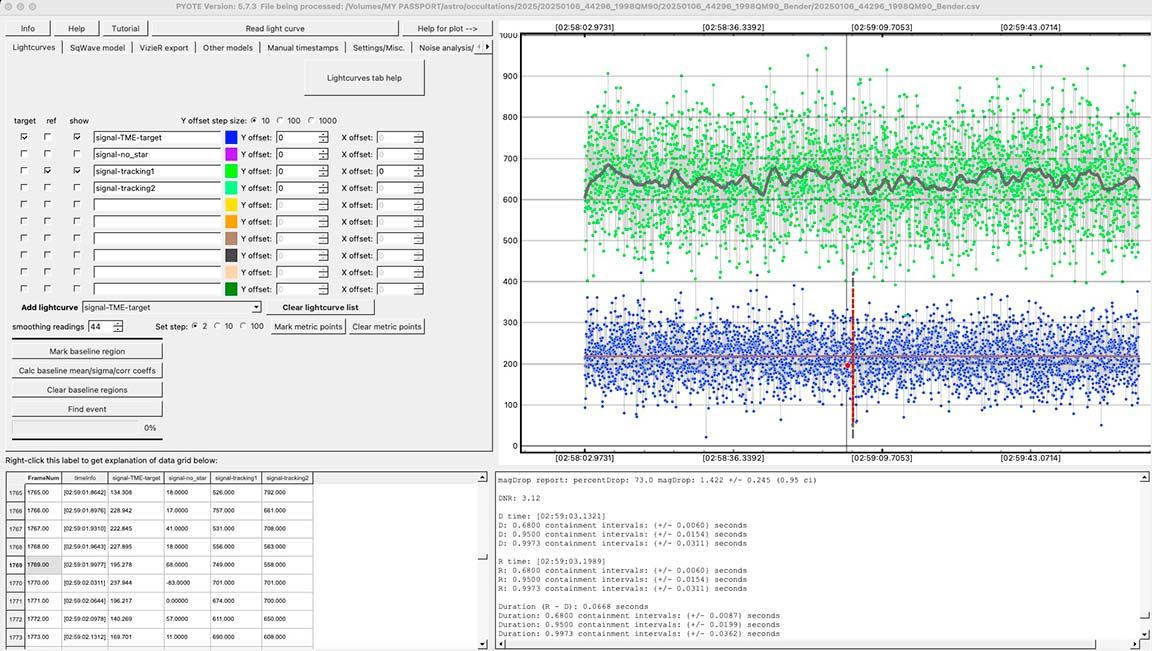Switch to Other models tab
The height and width of the screenshot is (651, 1152).
(228, 48)
